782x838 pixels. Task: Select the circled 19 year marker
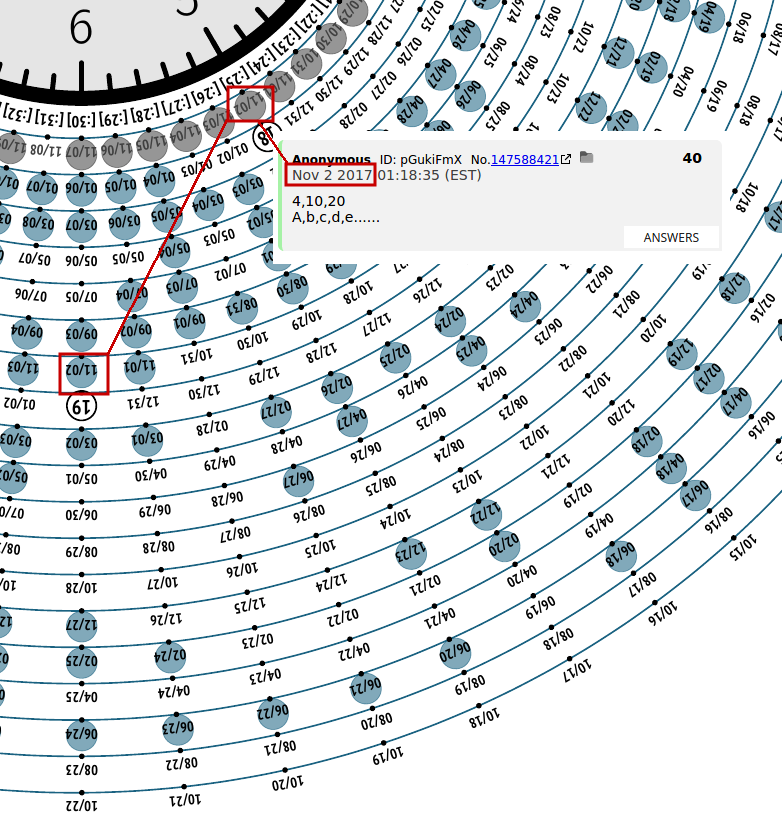(x=81, y=407)
